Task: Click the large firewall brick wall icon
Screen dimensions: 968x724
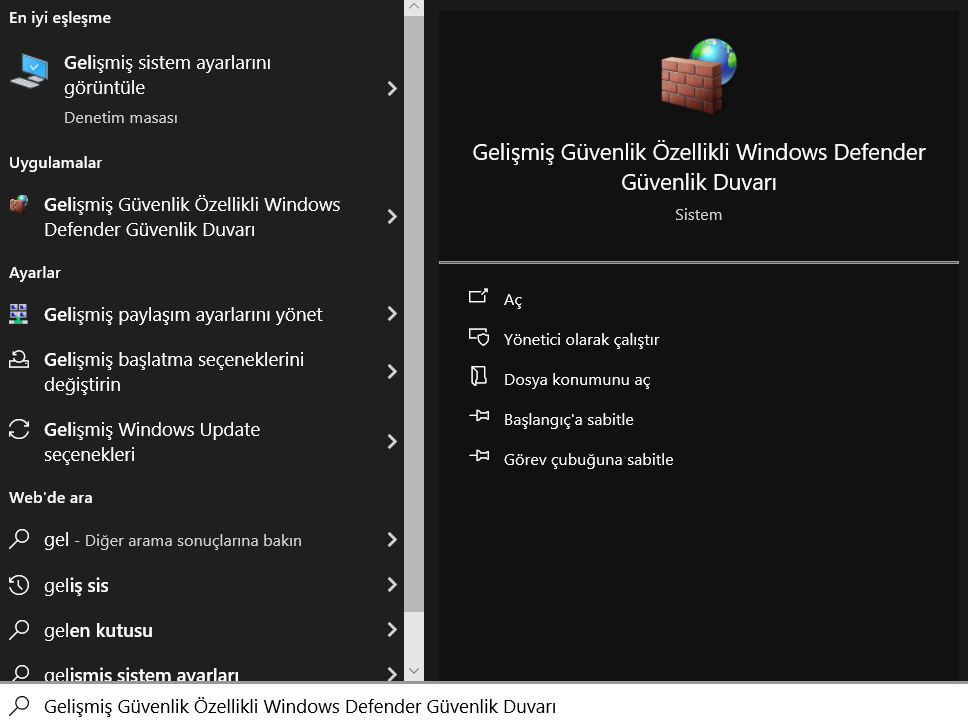Action: (x=698, y=76)
